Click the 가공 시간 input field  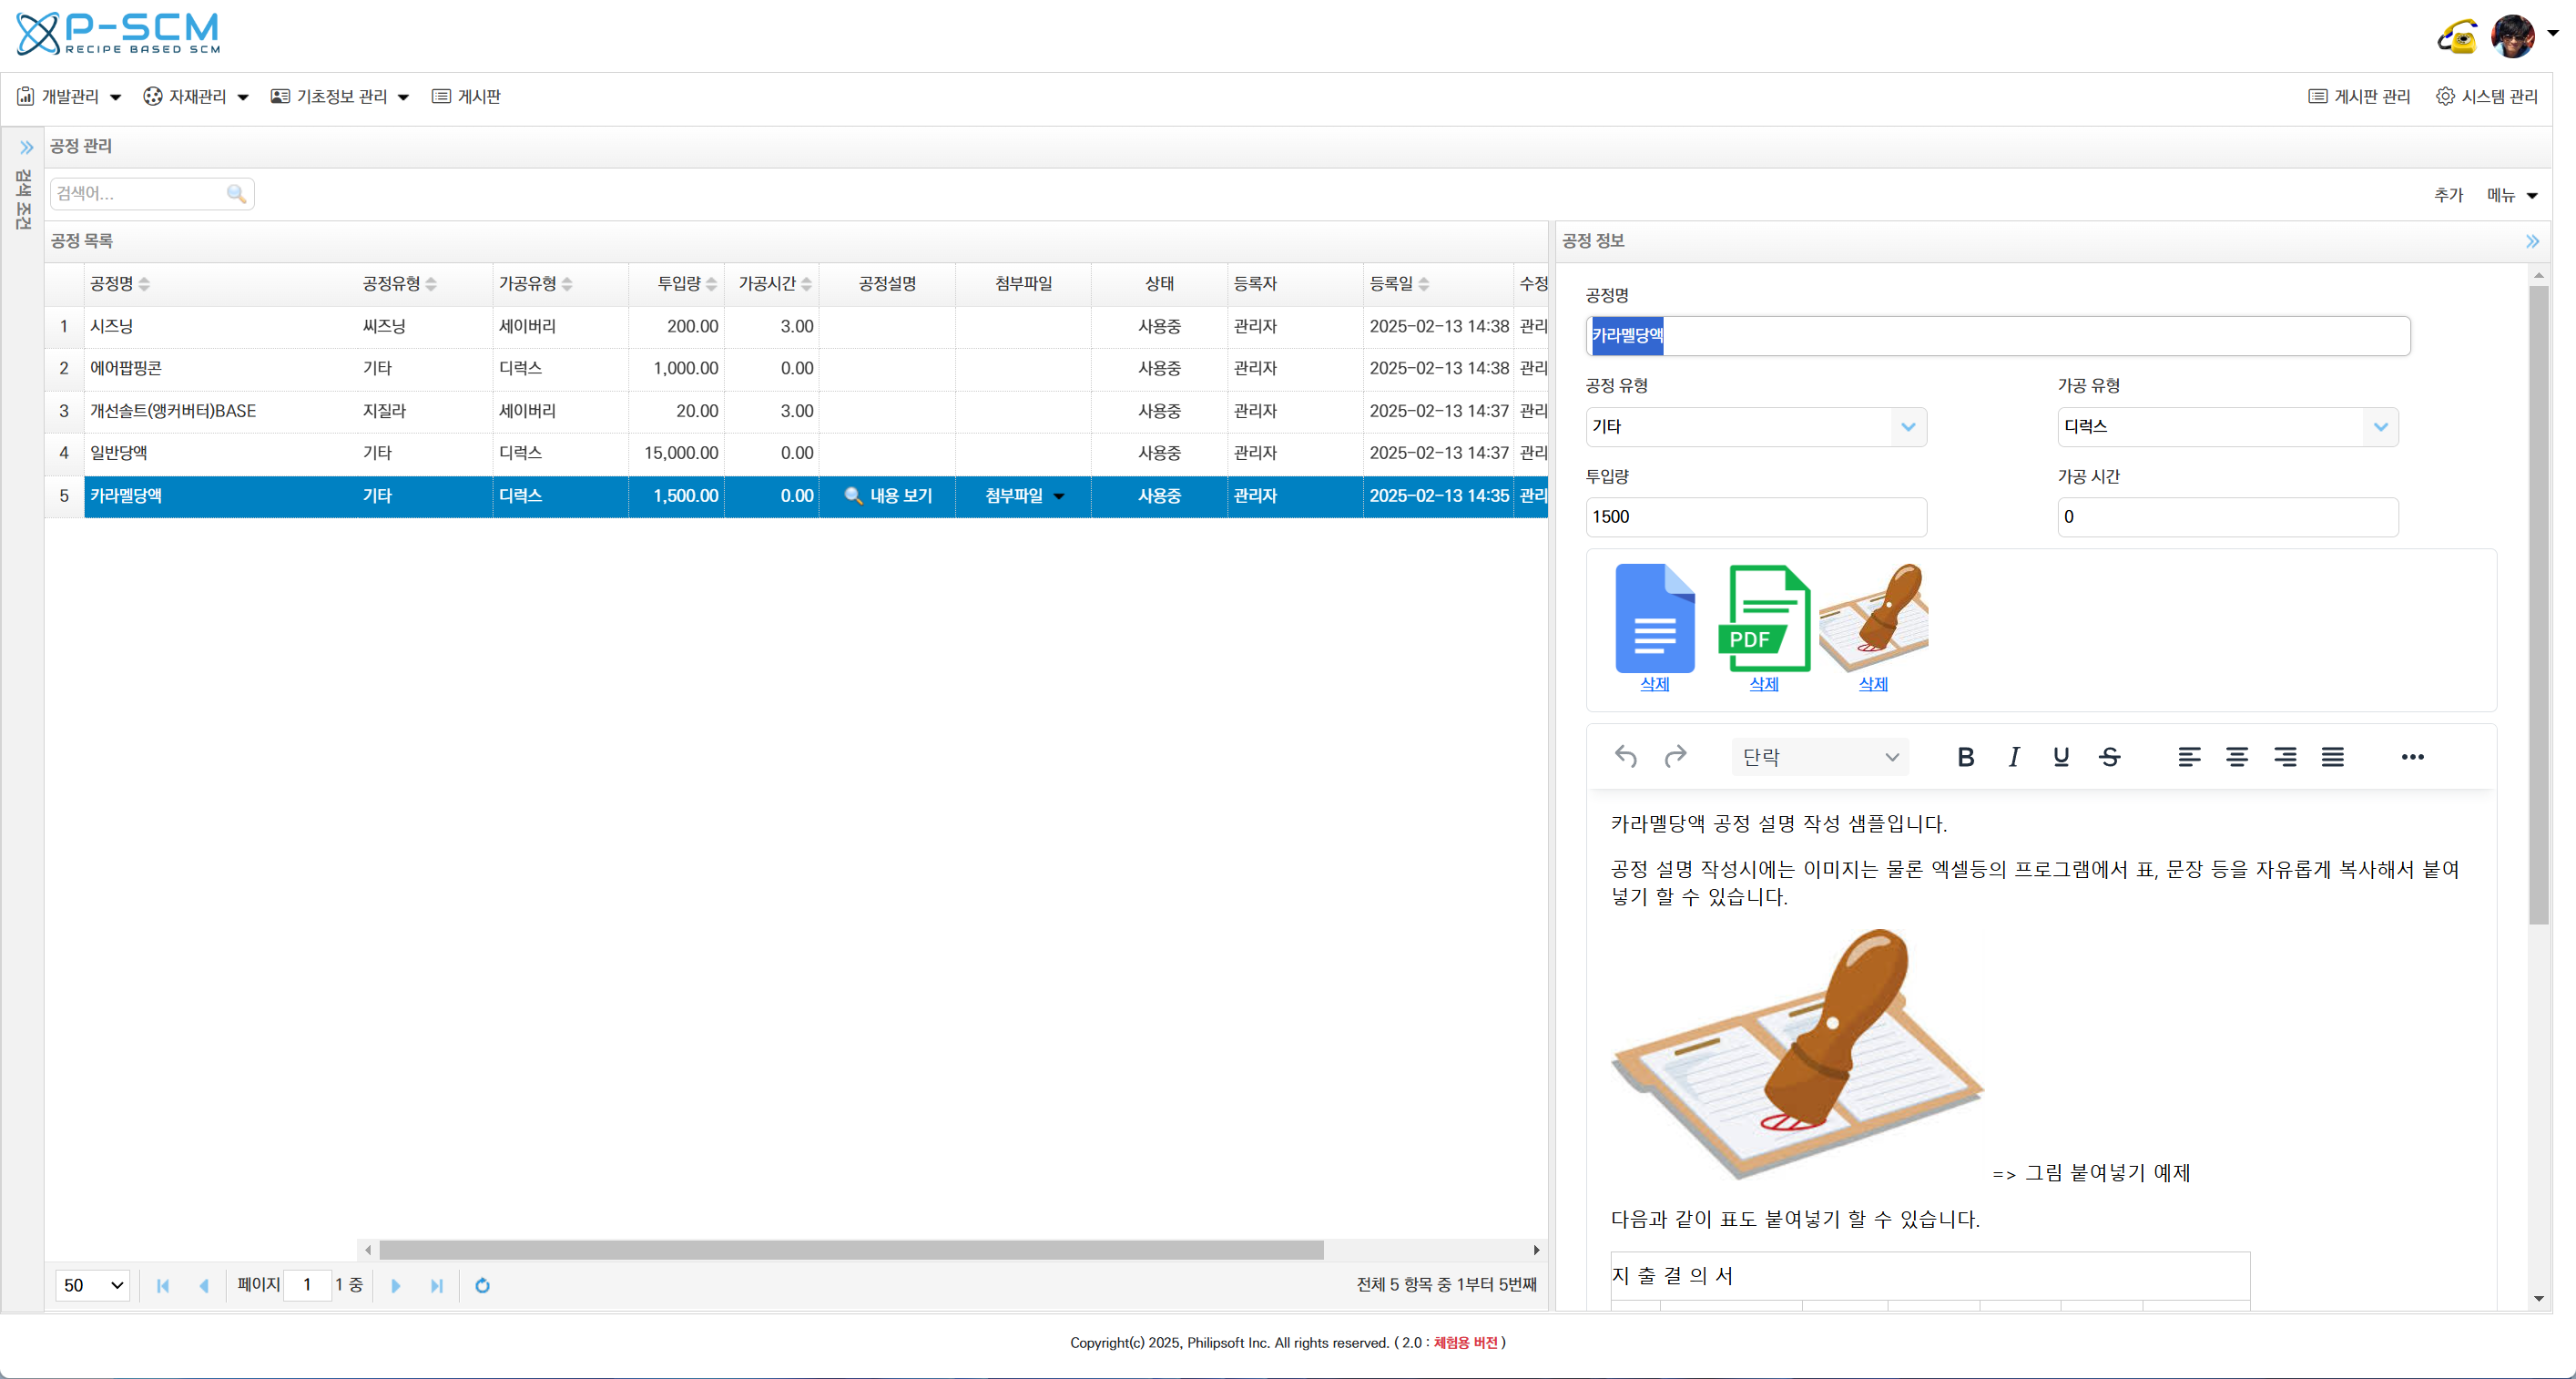2228,517
